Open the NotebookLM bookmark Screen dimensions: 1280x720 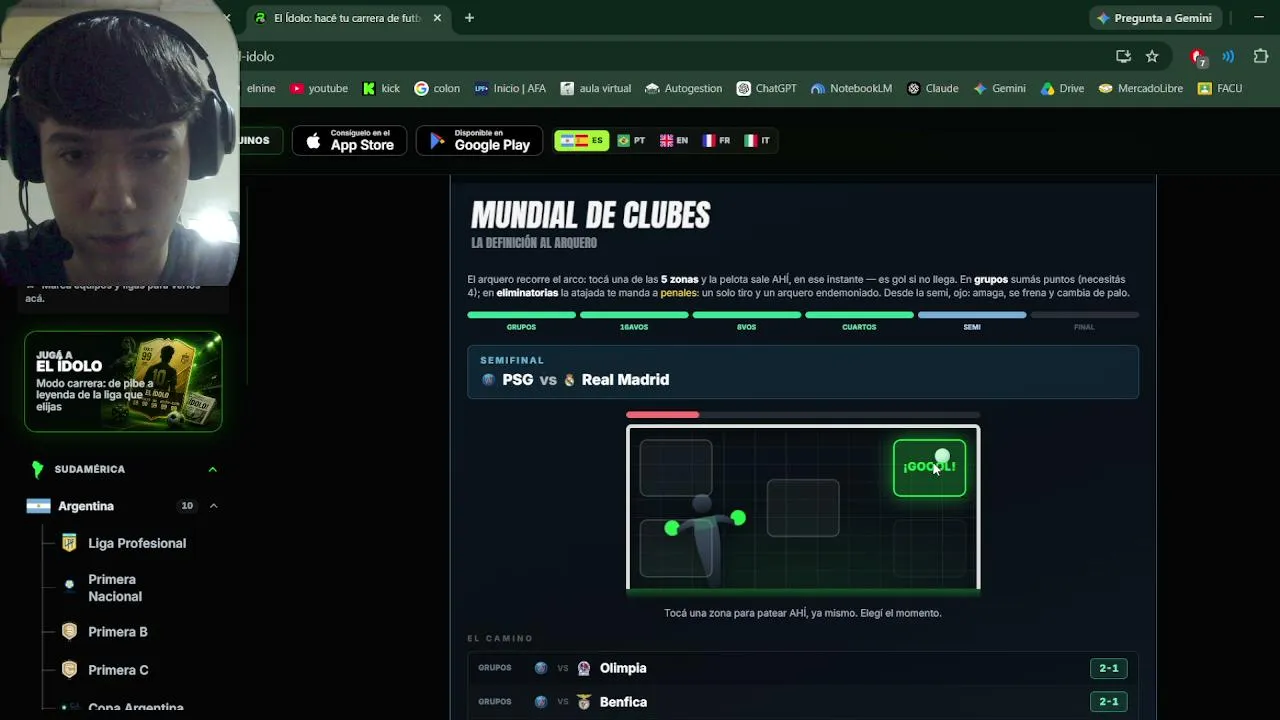tap(851, 88)
